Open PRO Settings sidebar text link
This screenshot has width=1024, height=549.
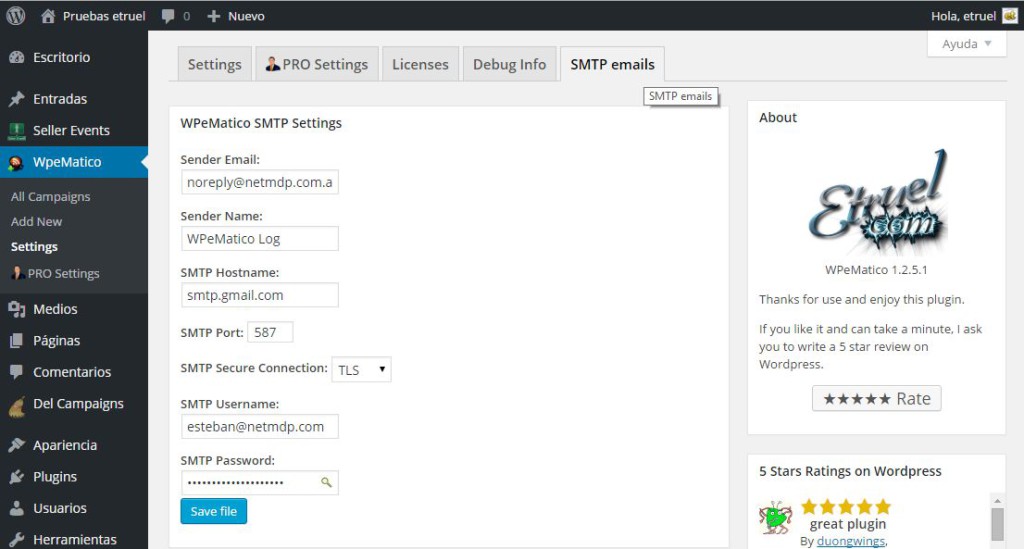[x=63, y=274]
